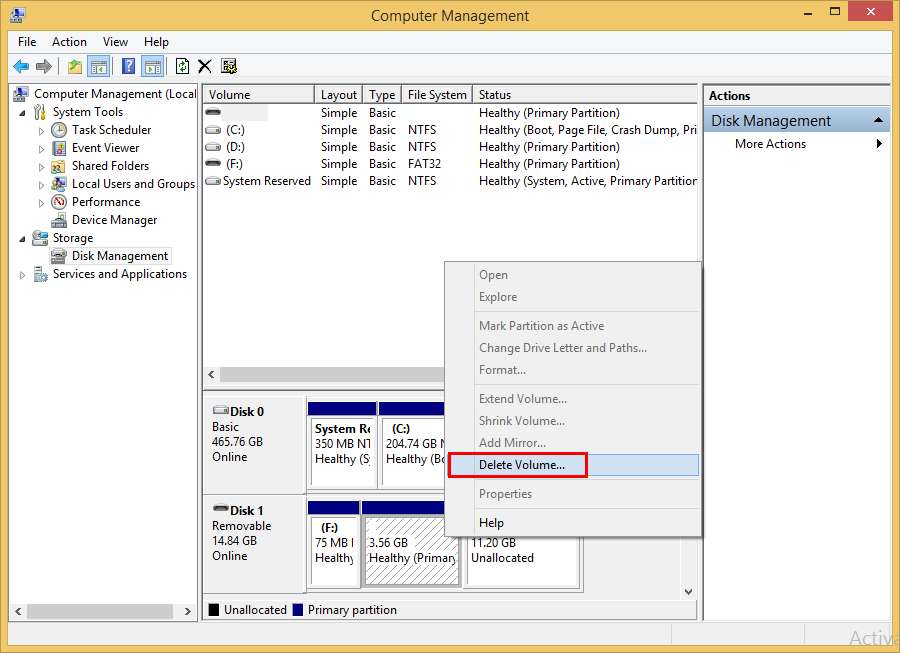Click Shrink Volume... in the context menu
Image resolution: width=900 pixels, height=653 pixels.
point(574,421)
